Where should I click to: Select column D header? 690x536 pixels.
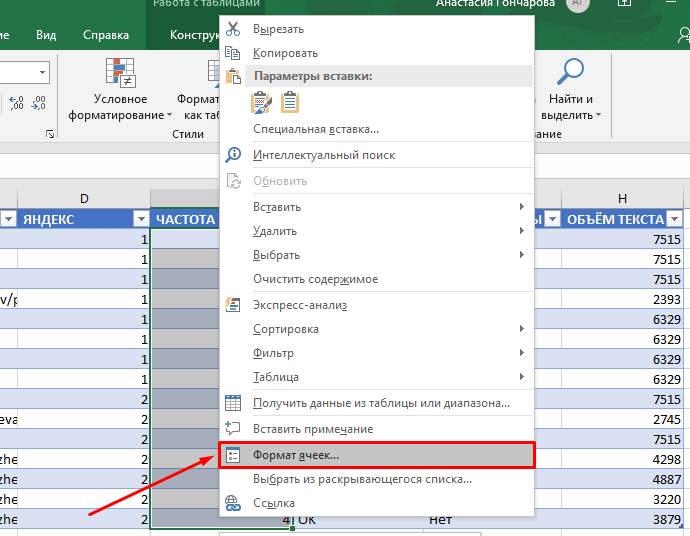(x=84, y=198)
